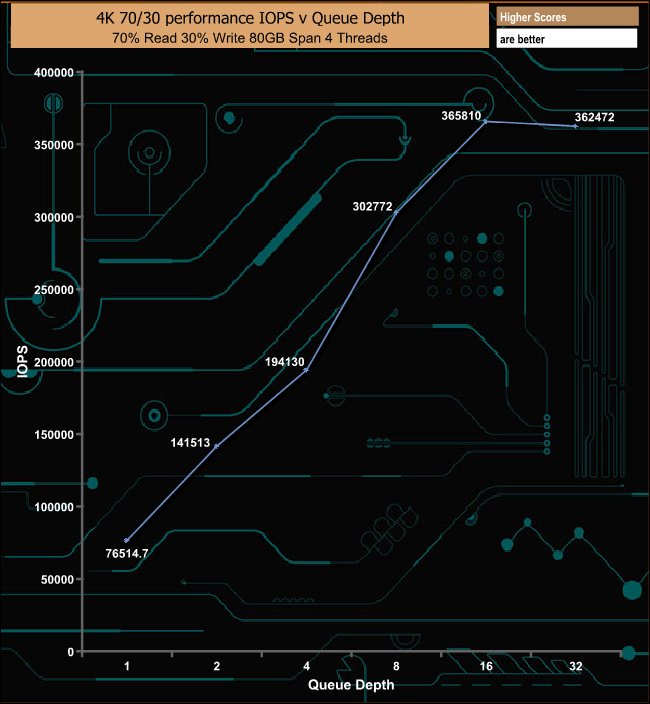
Task: Click the 'Higher Scores' legend box
Action: (x=566, y=17)
